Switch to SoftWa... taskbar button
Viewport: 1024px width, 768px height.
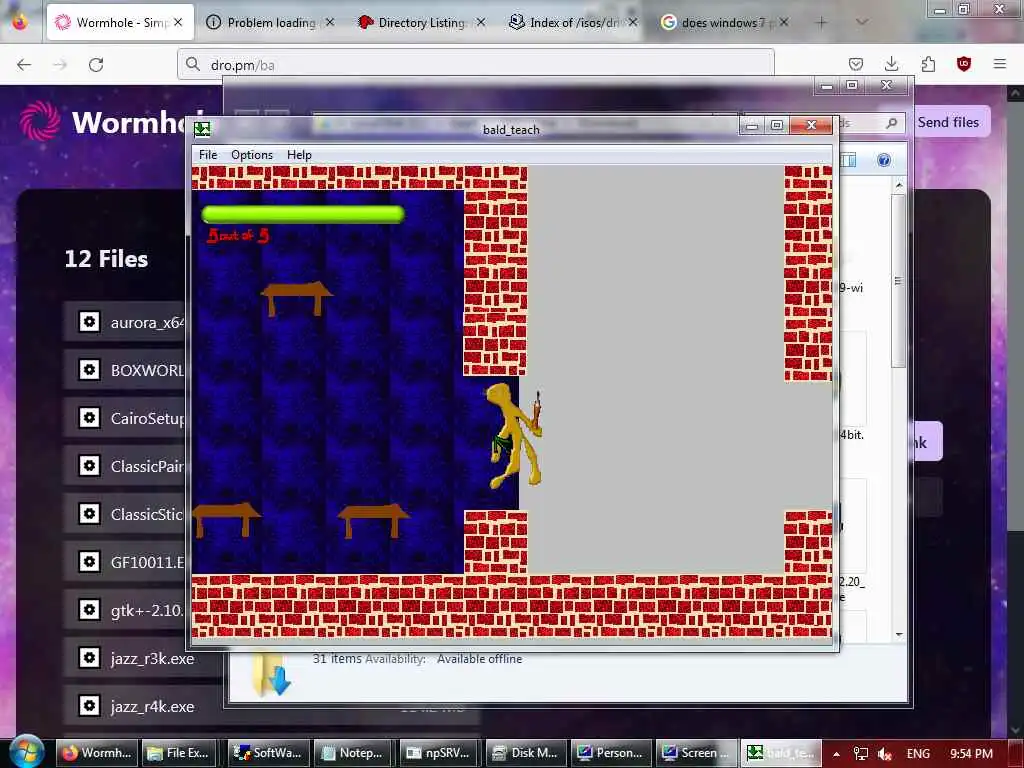(268, 753)
